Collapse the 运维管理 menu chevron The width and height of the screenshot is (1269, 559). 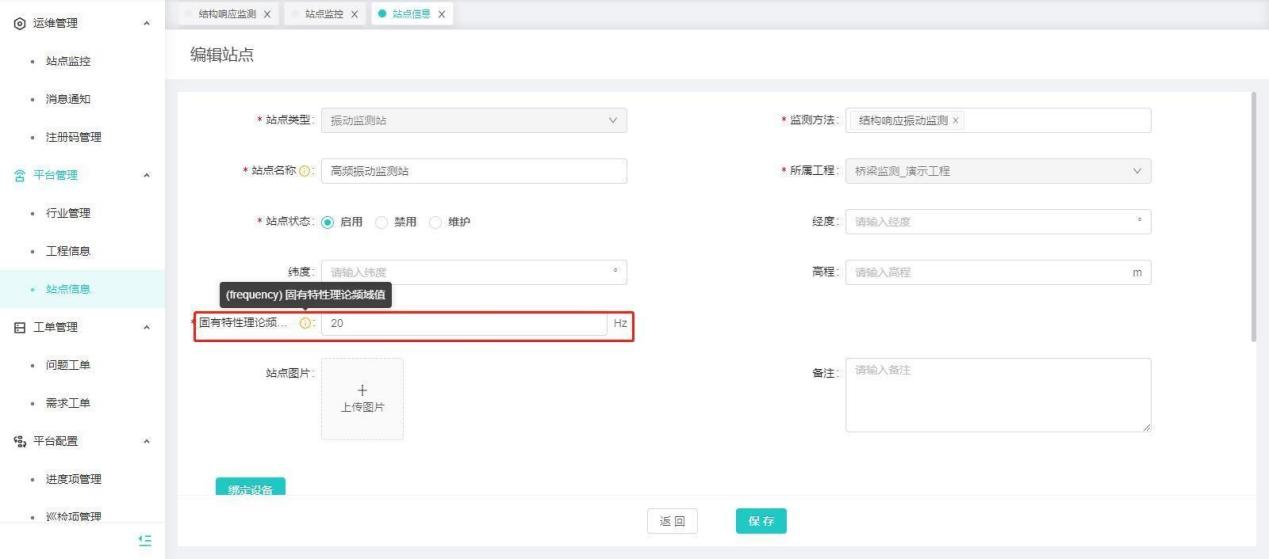coord(148,23)
